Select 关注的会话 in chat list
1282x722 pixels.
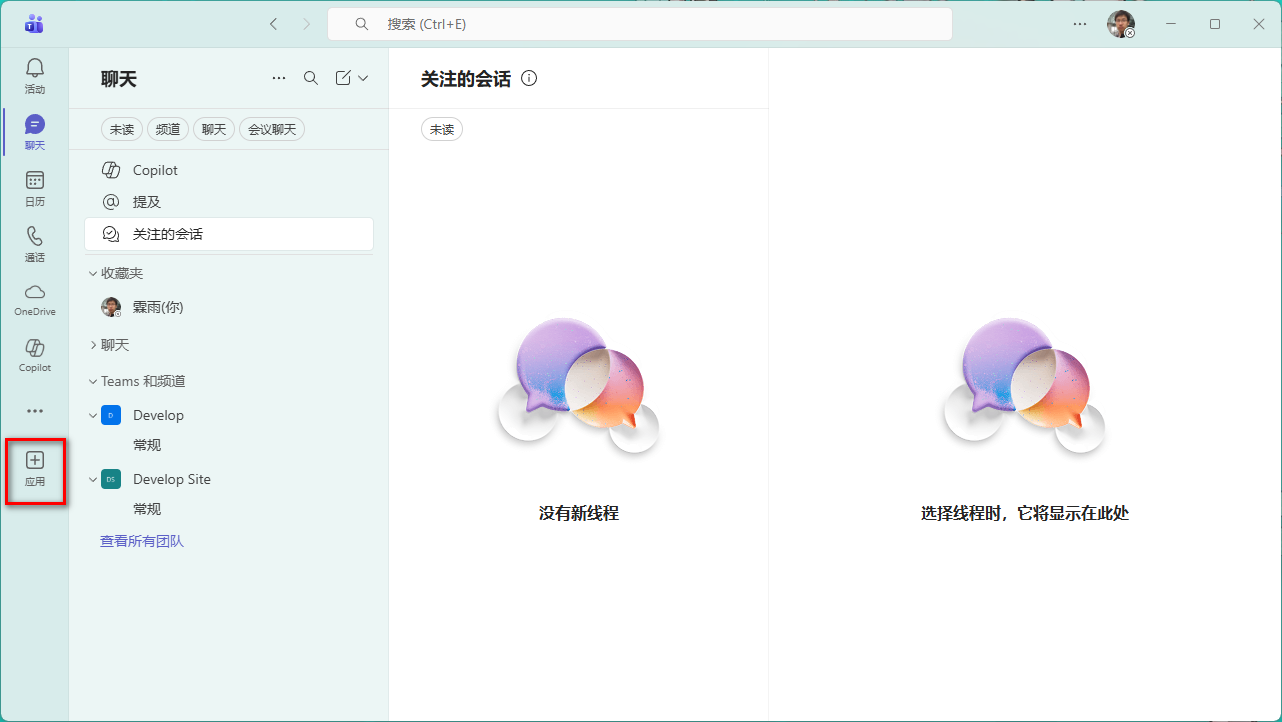(x=229, y=234)
